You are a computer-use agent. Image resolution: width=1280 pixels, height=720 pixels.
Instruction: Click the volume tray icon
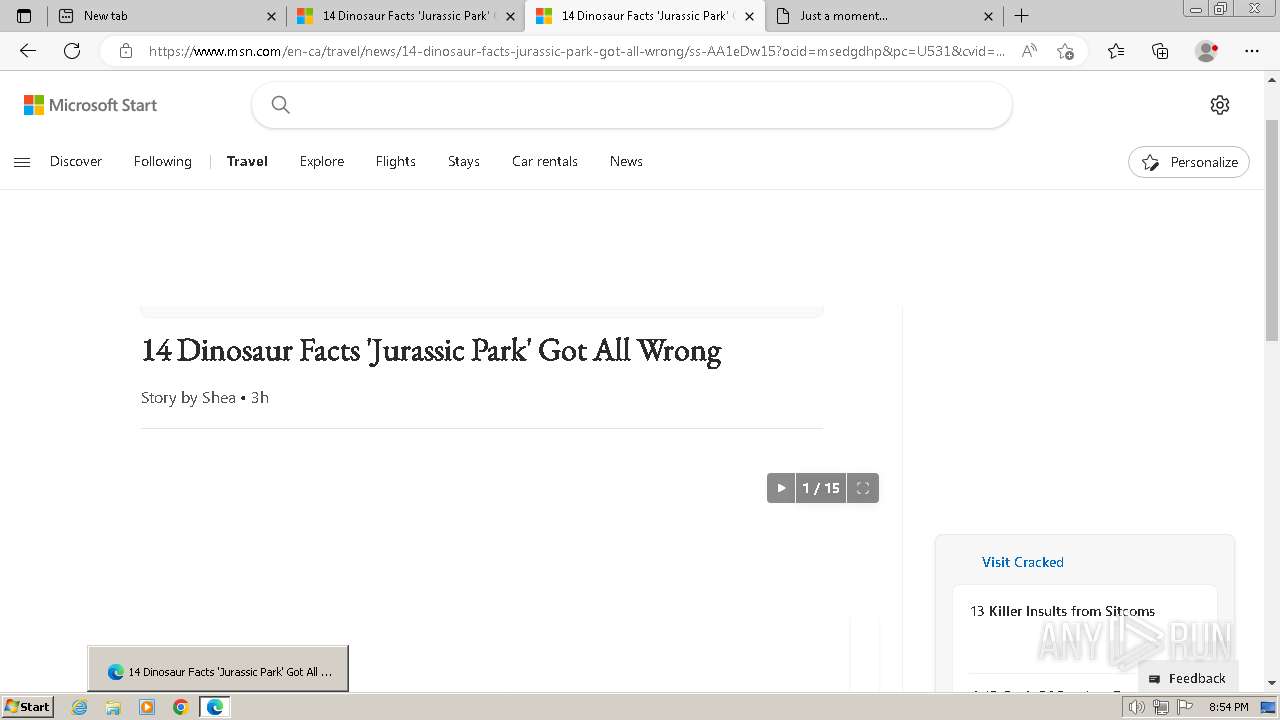coord(1136,707)
